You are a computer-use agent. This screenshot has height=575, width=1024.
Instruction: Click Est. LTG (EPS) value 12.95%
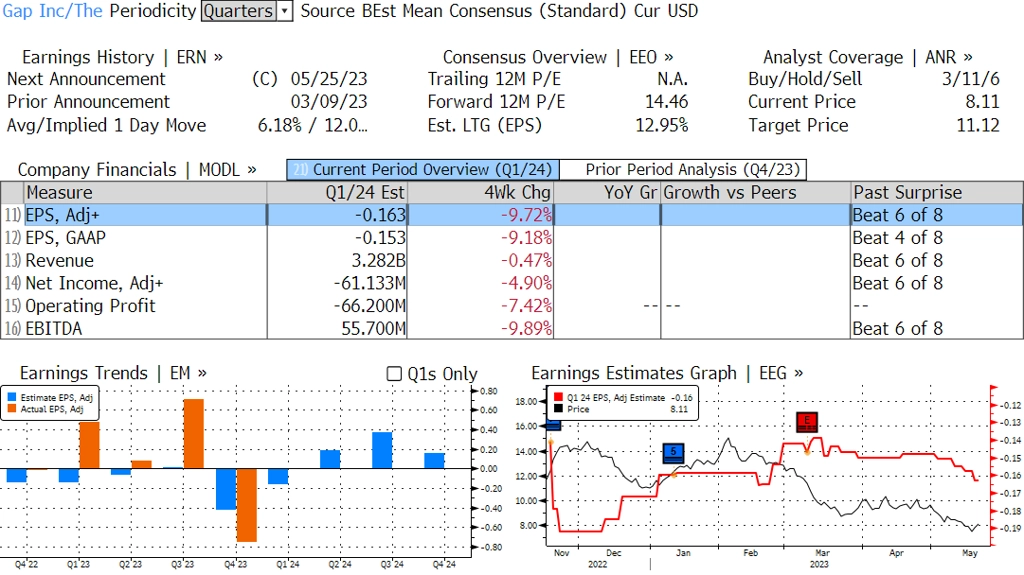tap(662, 125)
